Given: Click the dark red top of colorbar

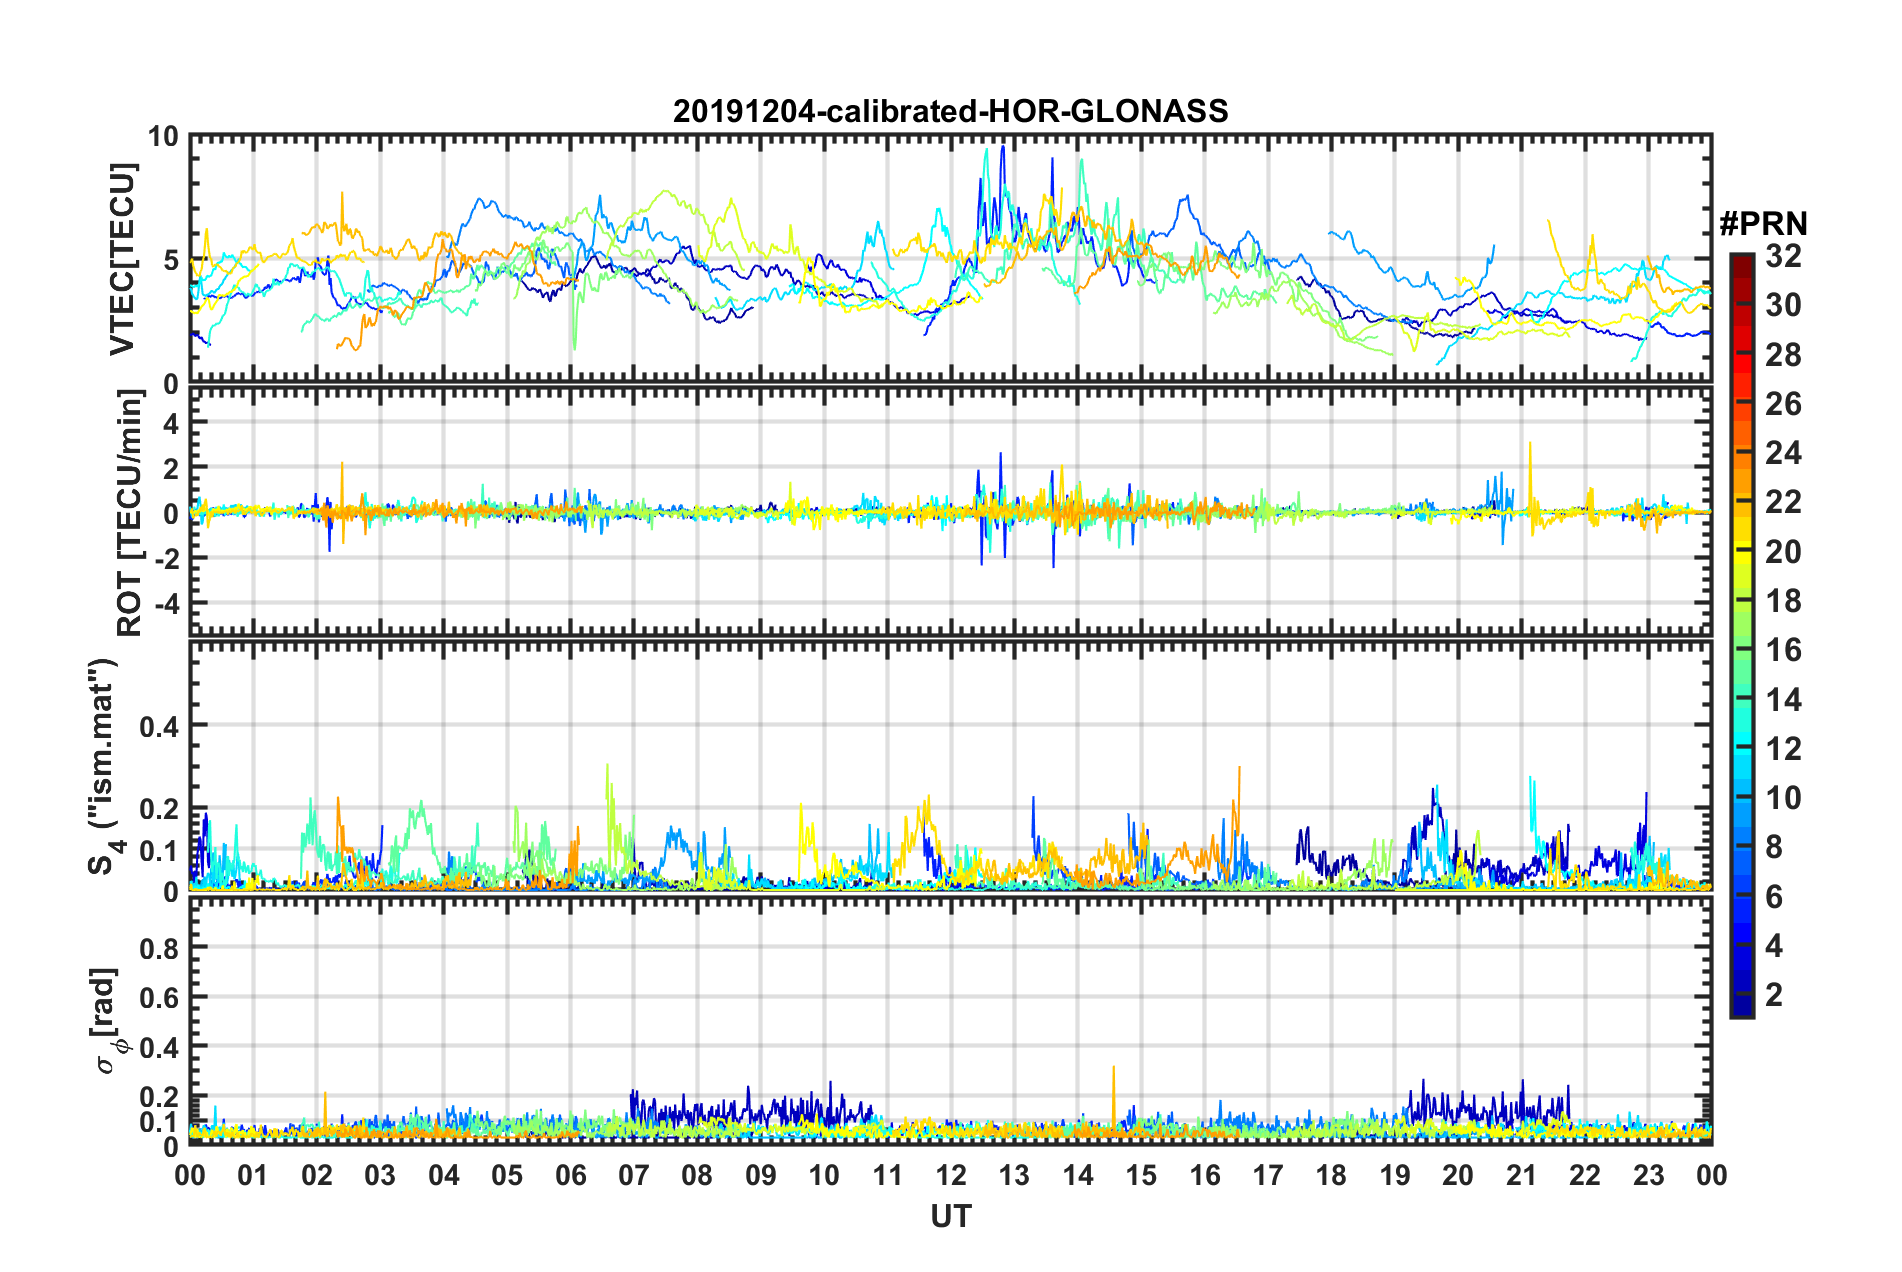Looking at the screenshot, I should 1741,260.
